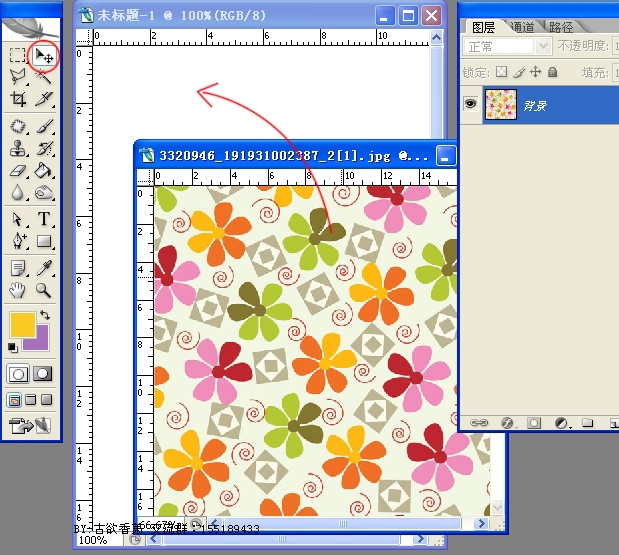Image resolution: width=619 pixels, height=555 pixels.
Task: Select the Zoom tool
Action: pos(43,290)
